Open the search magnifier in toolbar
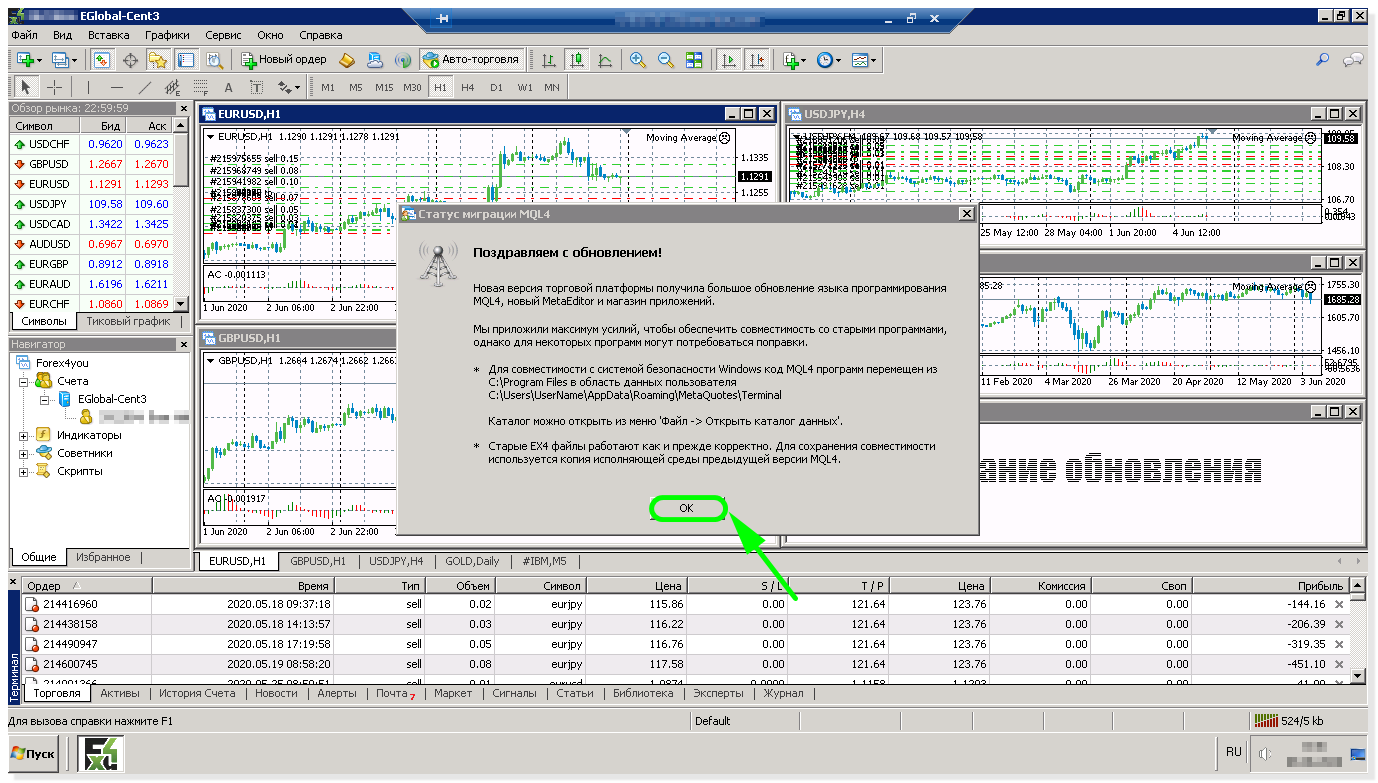The width and height of the screenshot is (1378, 783). (1322, 60)
